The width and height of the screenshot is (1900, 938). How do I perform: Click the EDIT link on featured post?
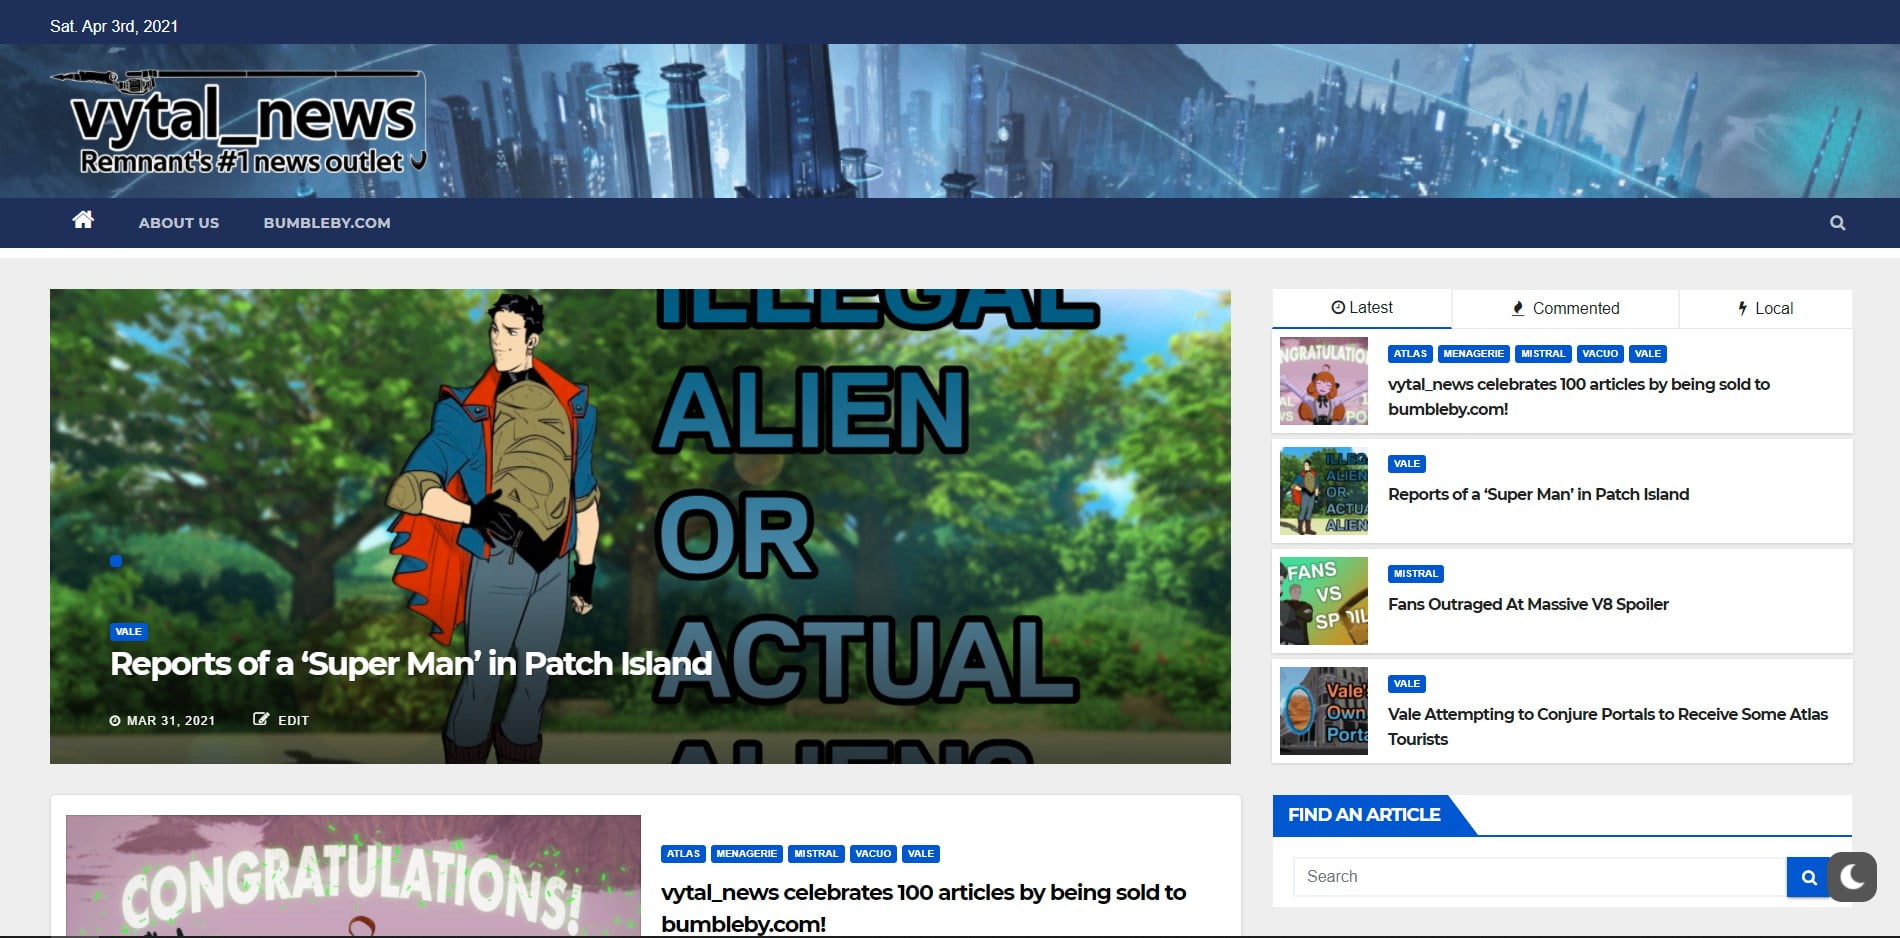pyautogui.click(x=281, y=720)
